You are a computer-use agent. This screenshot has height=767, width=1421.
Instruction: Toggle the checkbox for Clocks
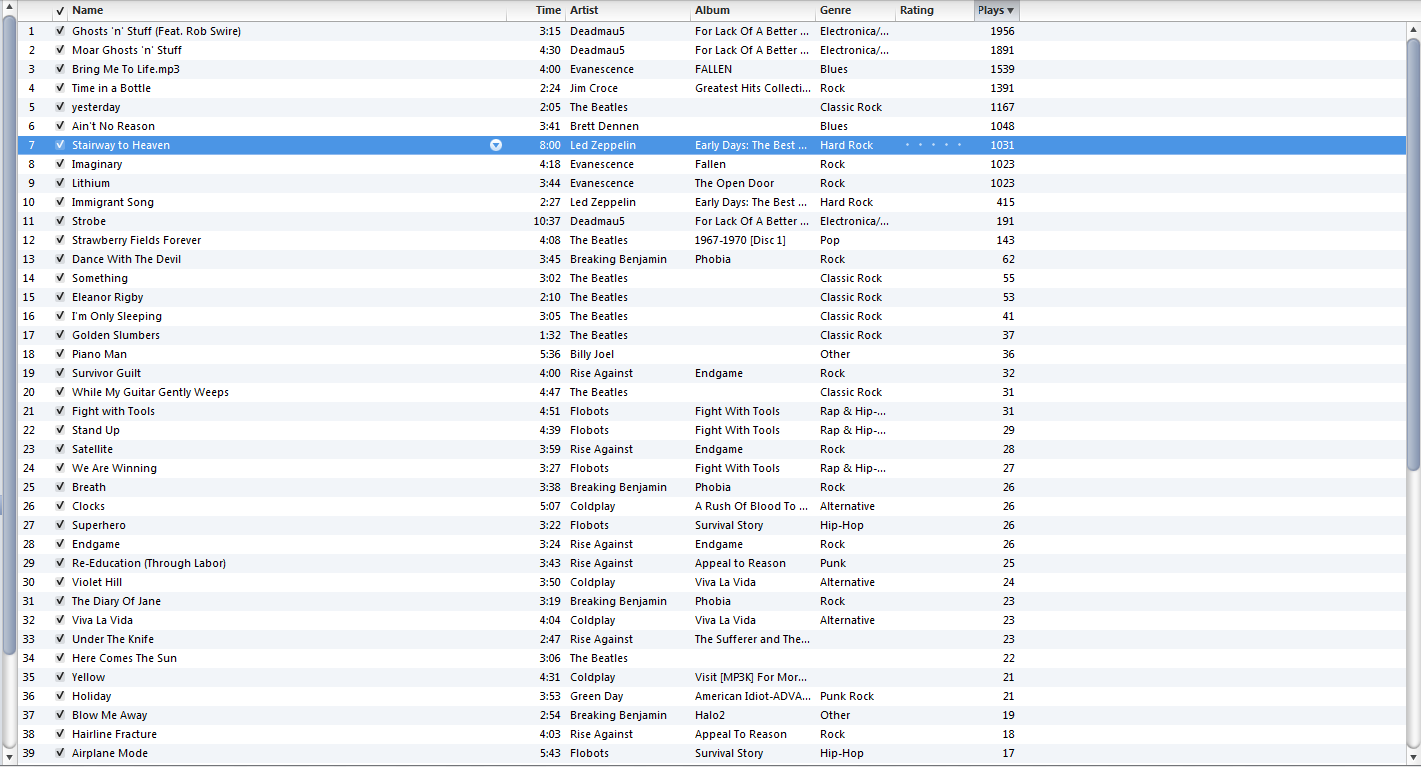point(60,506)
